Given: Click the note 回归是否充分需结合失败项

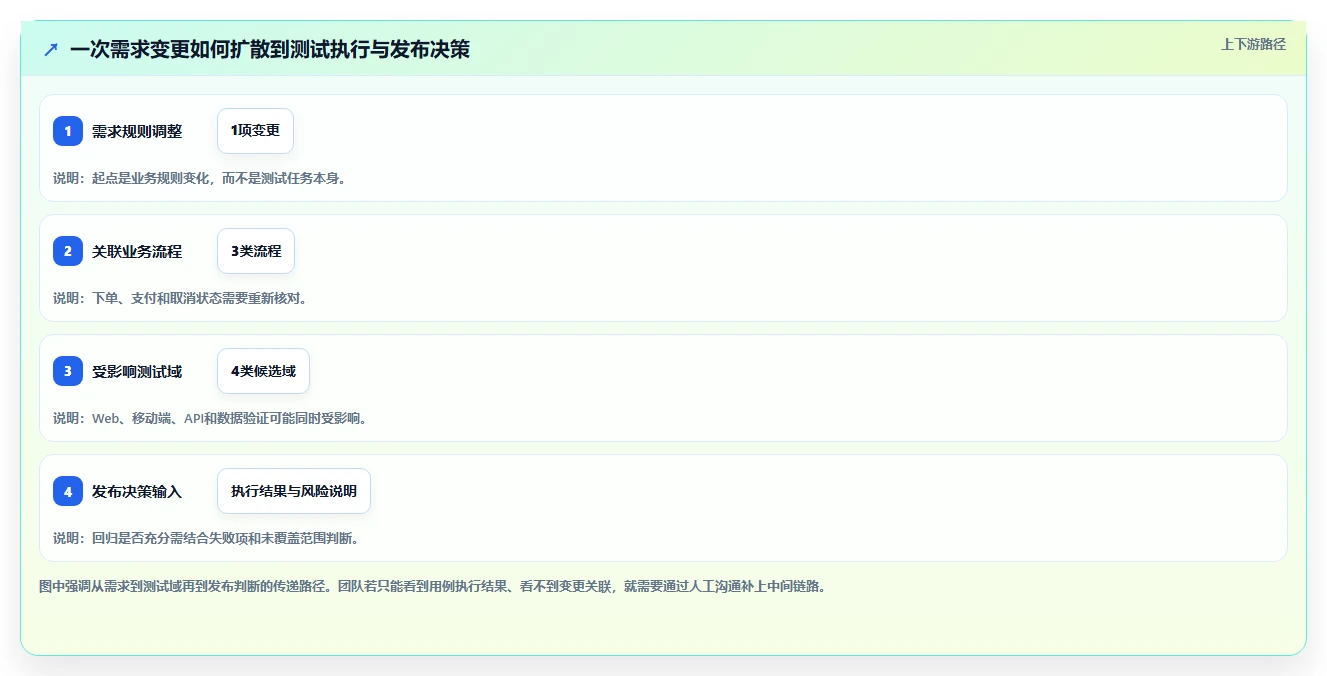Looking at the screenshot, I should tap(205, 538).
